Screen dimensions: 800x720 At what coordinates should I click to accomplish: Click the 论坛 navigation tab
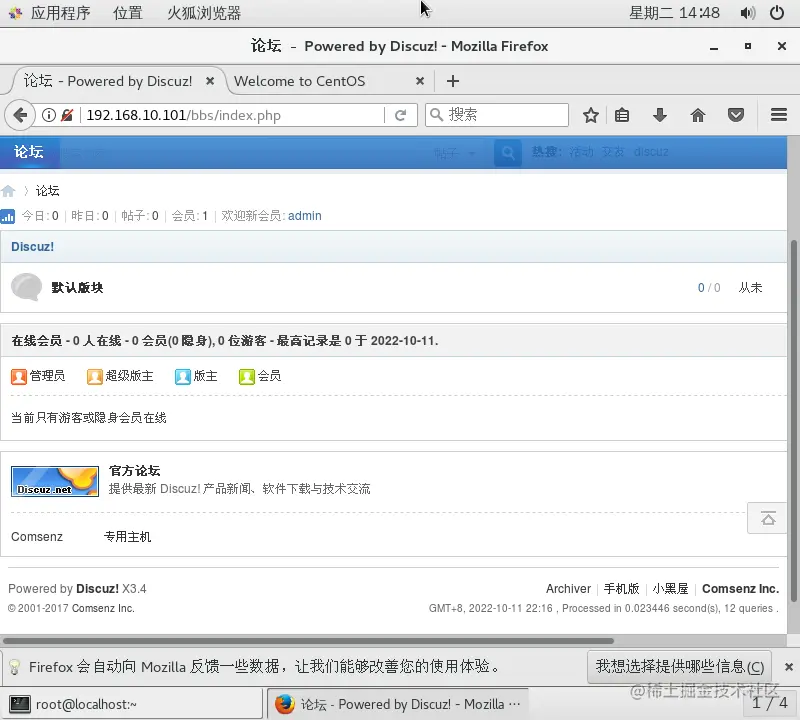pyautogui.click(x=29, y=152)
